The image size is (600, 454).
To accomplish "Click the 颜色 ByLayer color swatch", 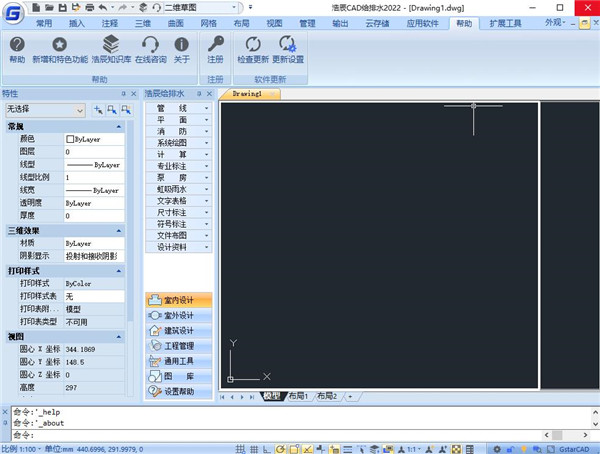I will pyautogui.click(x=70, y=139).
